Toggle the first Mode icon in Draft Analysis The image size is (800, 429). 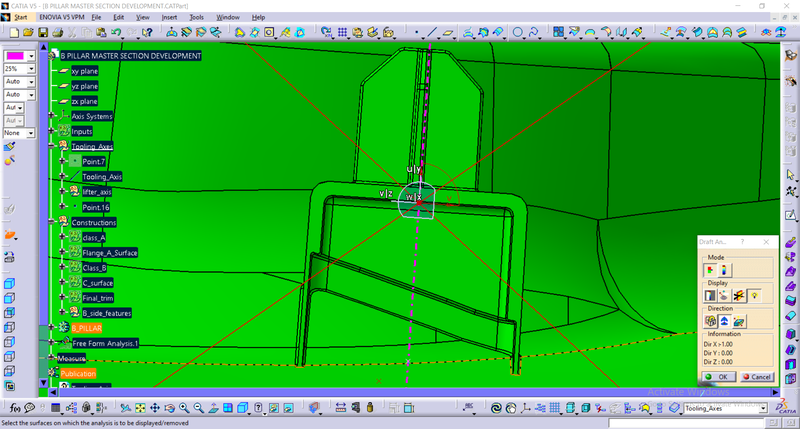(710, 269)
